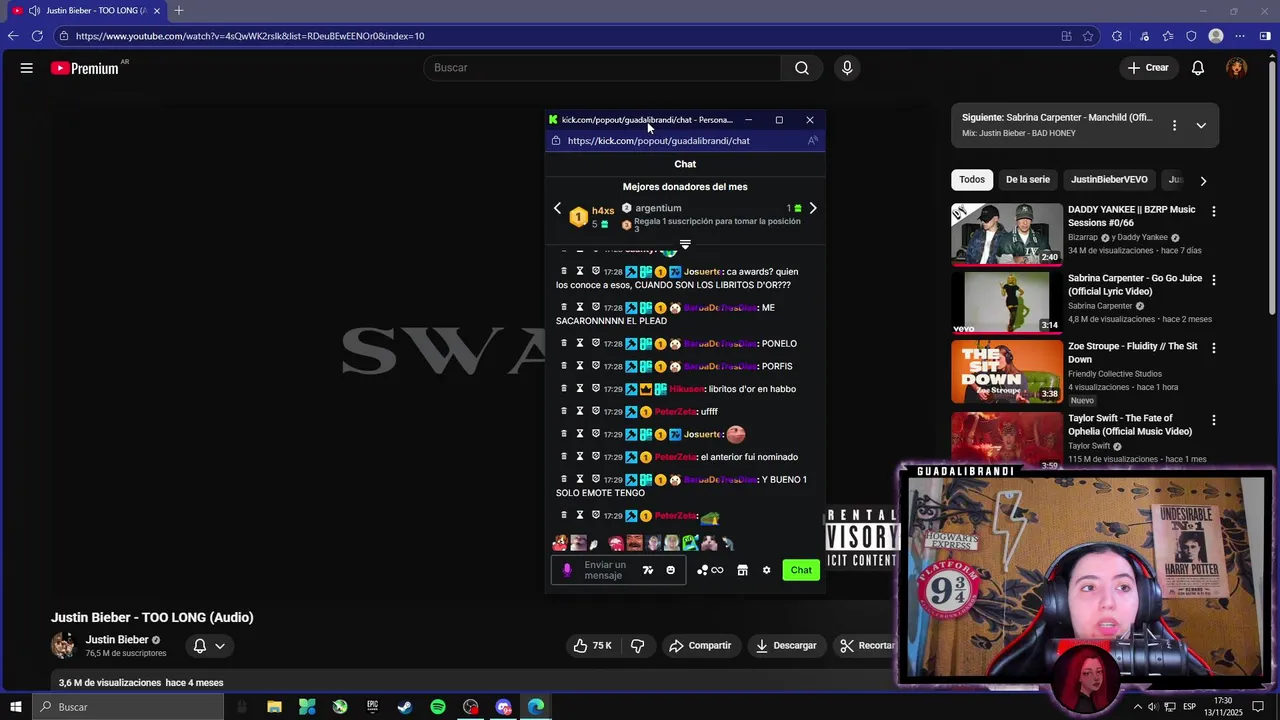Screen dimensions: 1280x720
Task: Open the YouTube hamburger guide menu
Action: click(27, 68)
